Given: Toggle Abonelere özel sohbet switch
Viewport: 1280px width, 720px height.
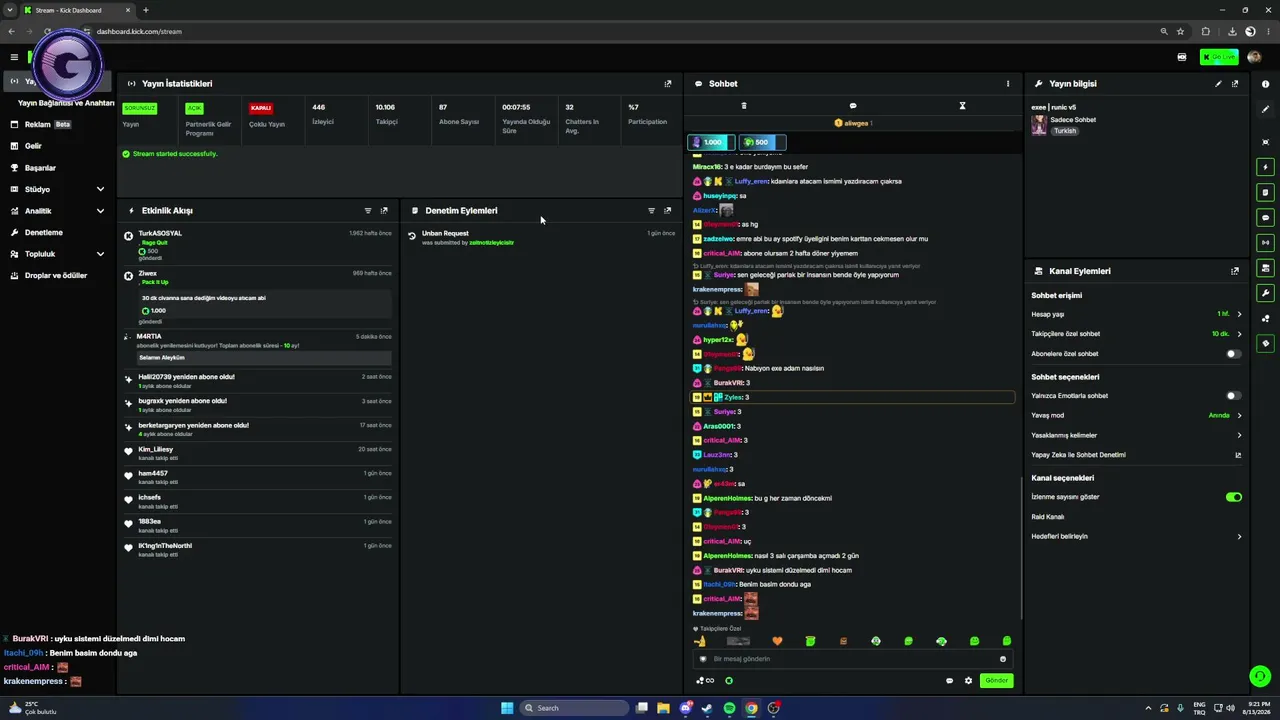Looking at the screenshot, I should pyautogui.click(x=1234, y=354).
